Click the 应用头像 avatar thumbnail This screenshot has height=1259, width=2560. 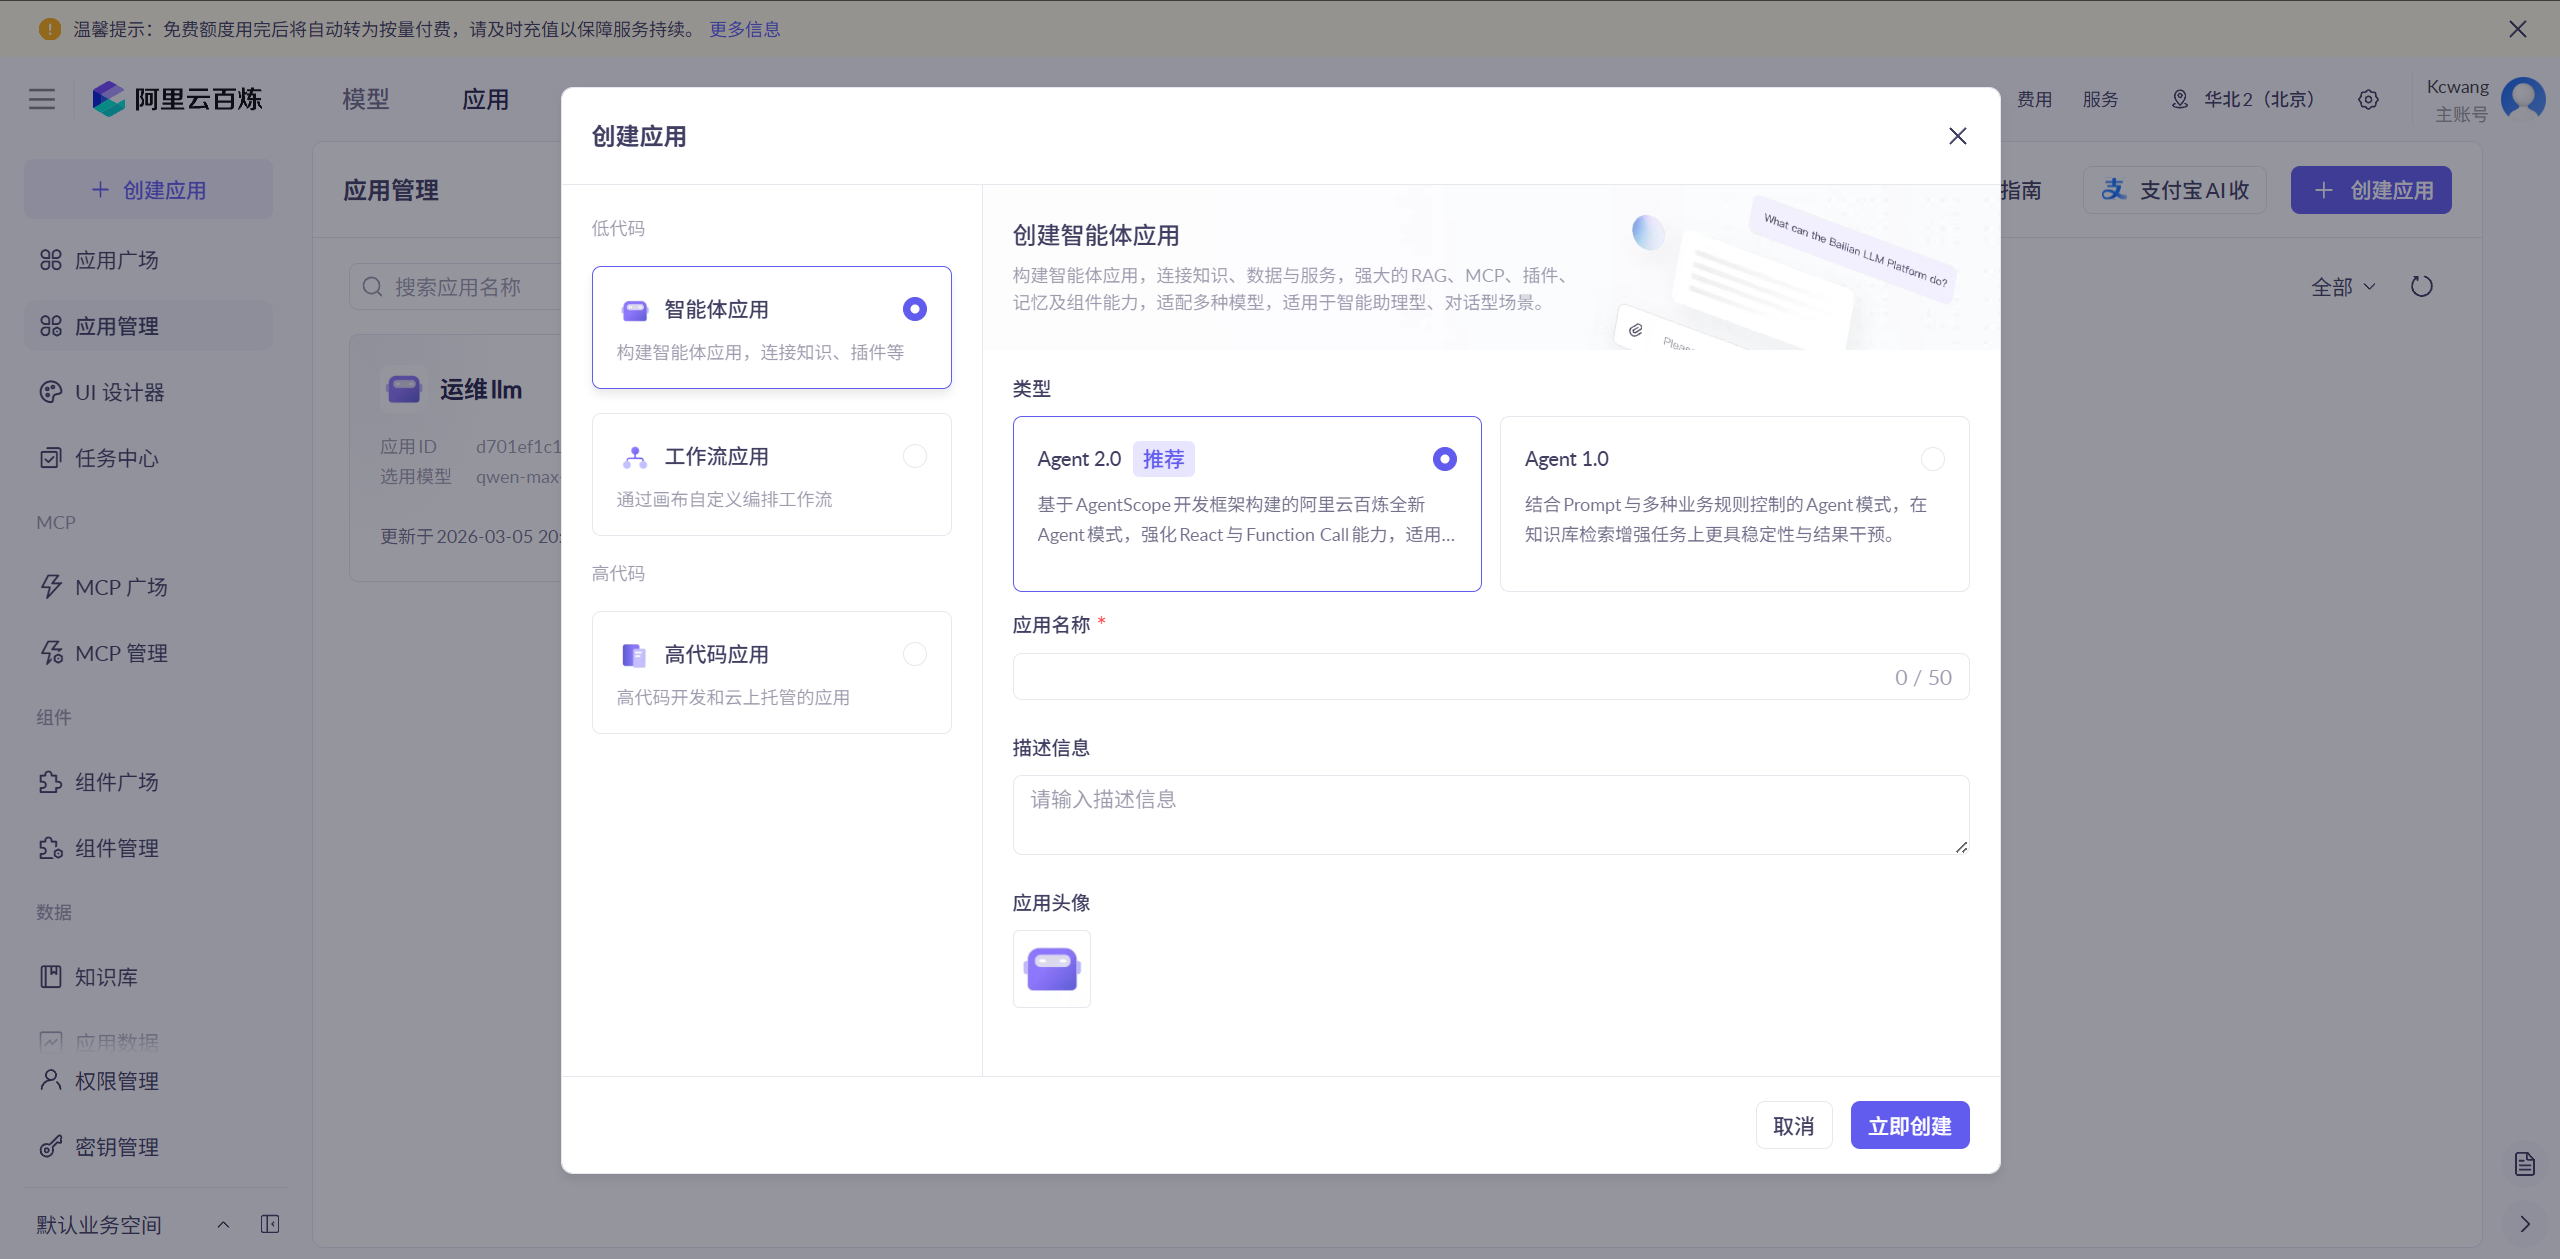point(1051,969)
